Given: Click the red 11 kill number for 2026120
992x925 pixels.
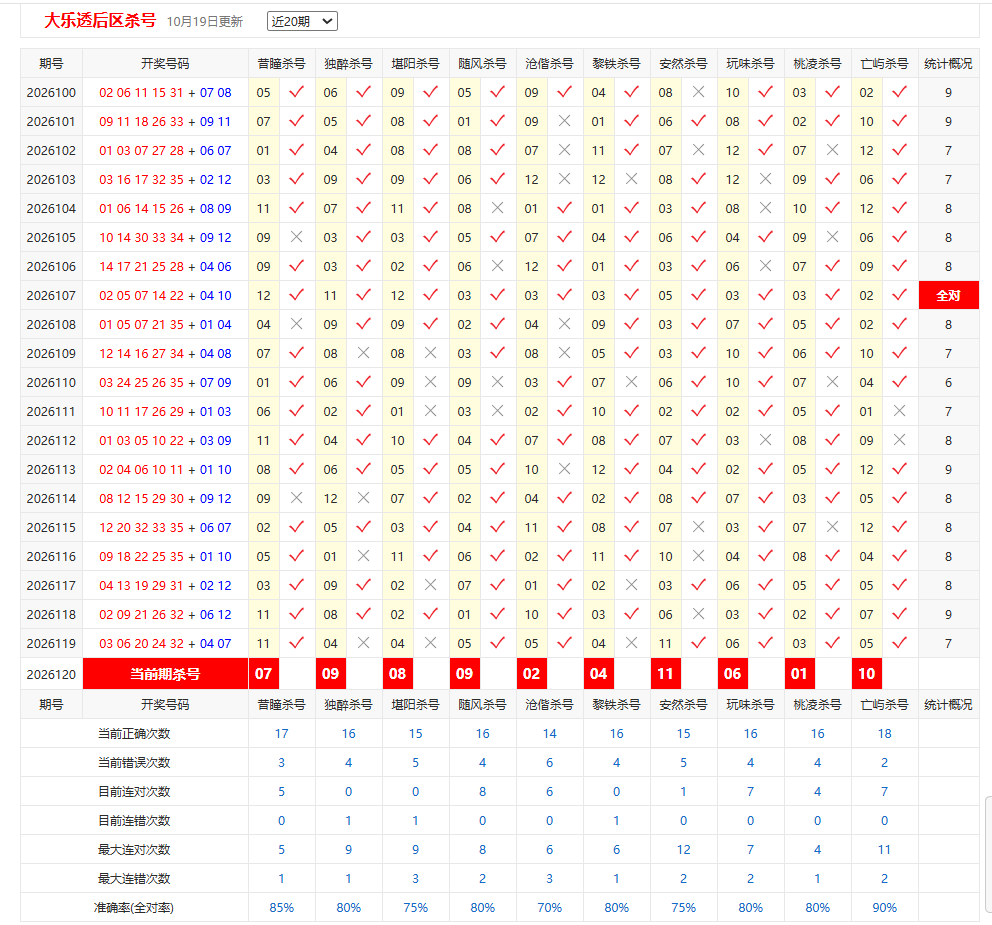Looking at the screenshot, I should tap(666, 674).
